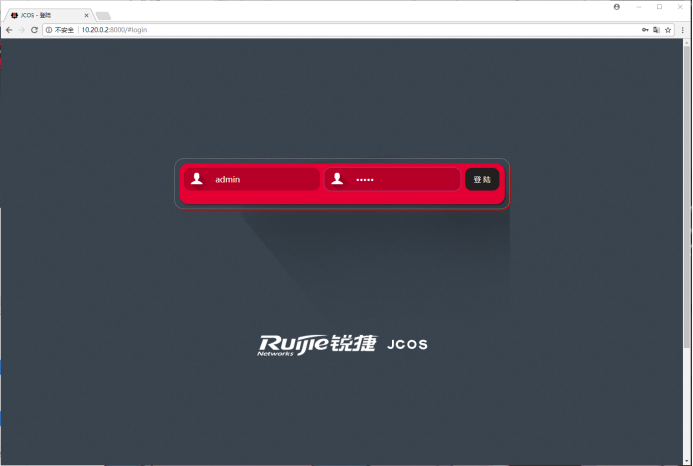Focus the admin username field
This screenshot has width=693, height=466.
point(252,180)
